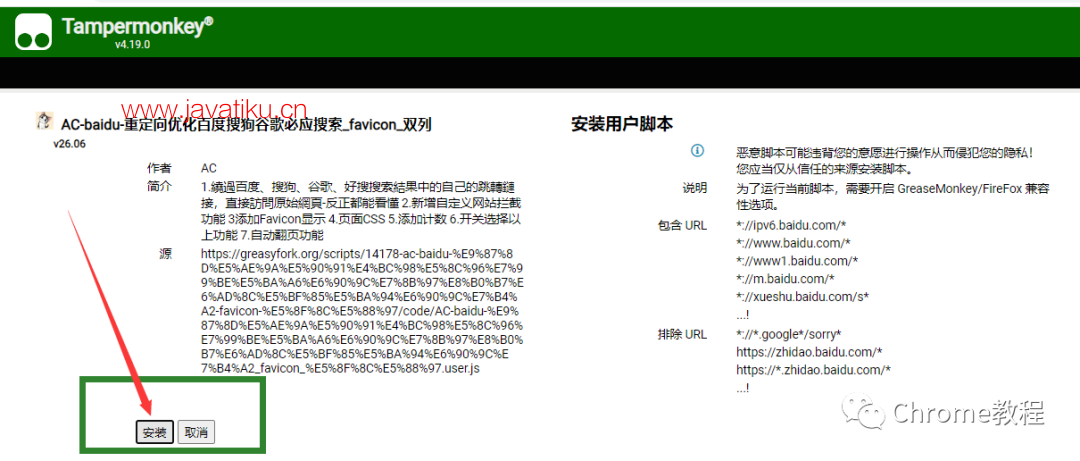Click the 取消 cancel button
Viewport: 1080px width, 461px height.
click(x=196, y=433)
